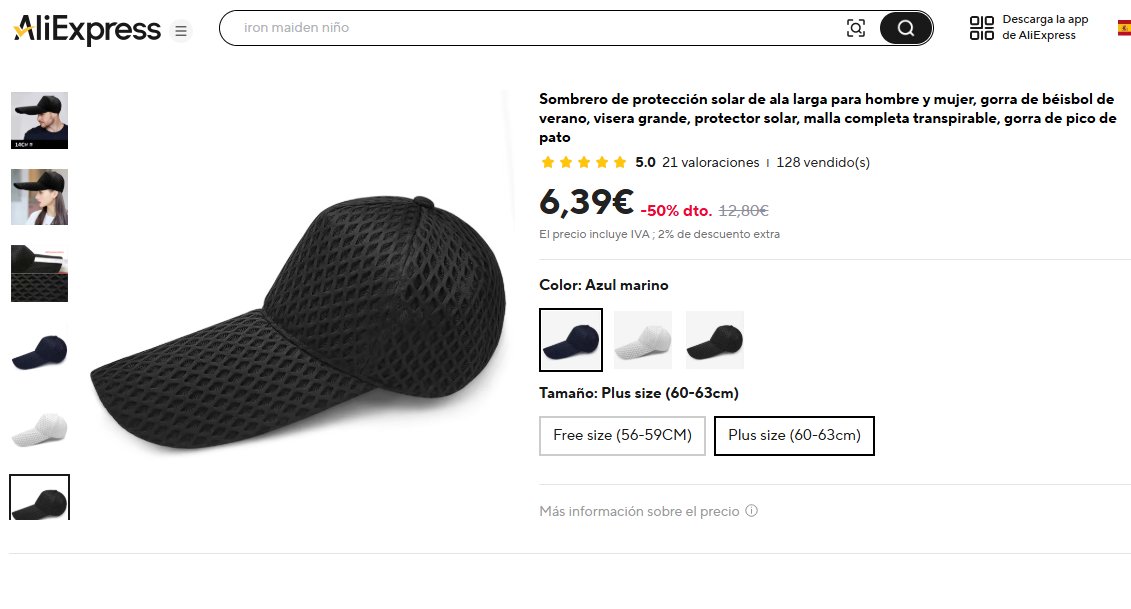Open Spain flag language selector
The height and width of the screenshot is (609, 1131).
[x=1124, y=28]
